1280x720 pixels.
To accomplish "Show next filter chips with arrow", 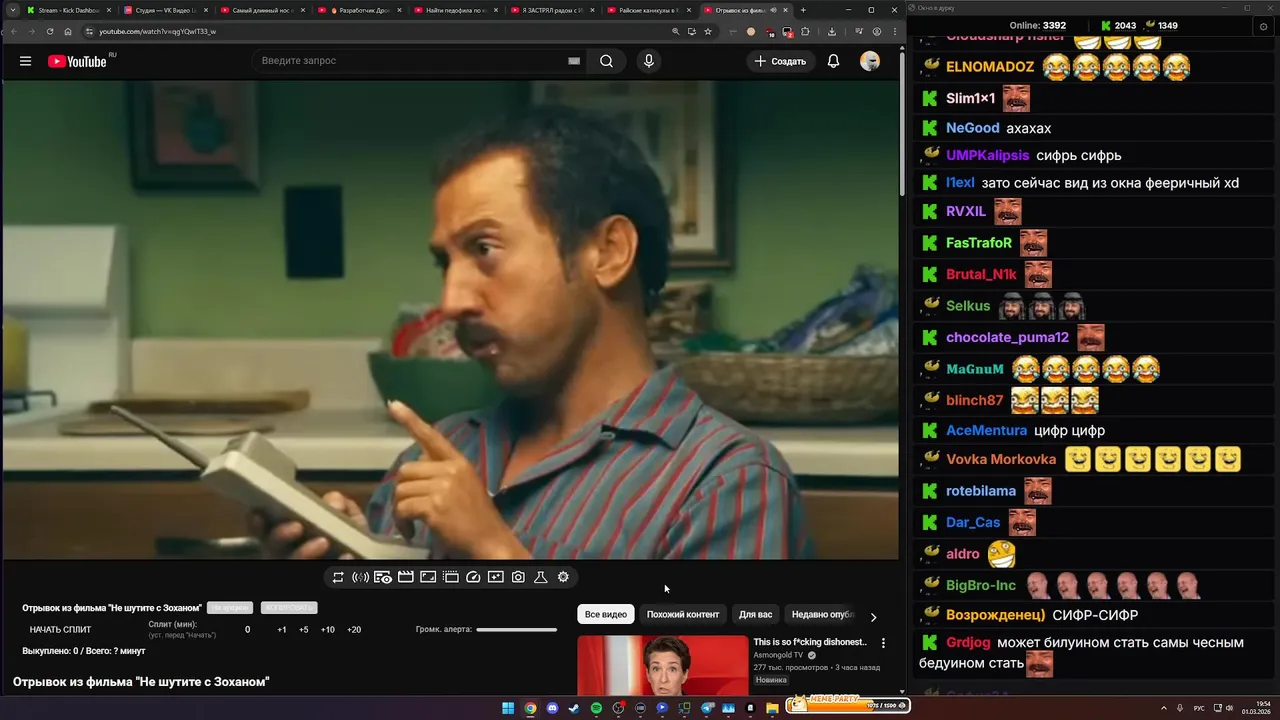I will [873, 617].
